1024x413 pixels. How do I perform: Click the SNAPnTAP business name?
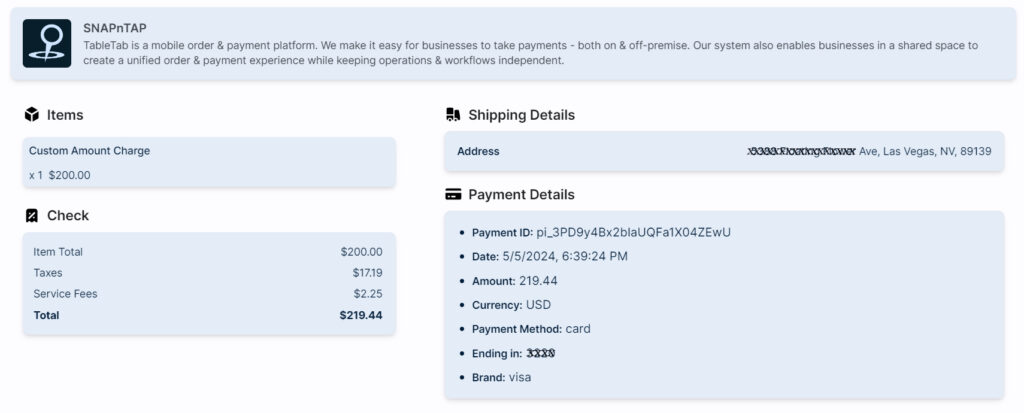115,28
